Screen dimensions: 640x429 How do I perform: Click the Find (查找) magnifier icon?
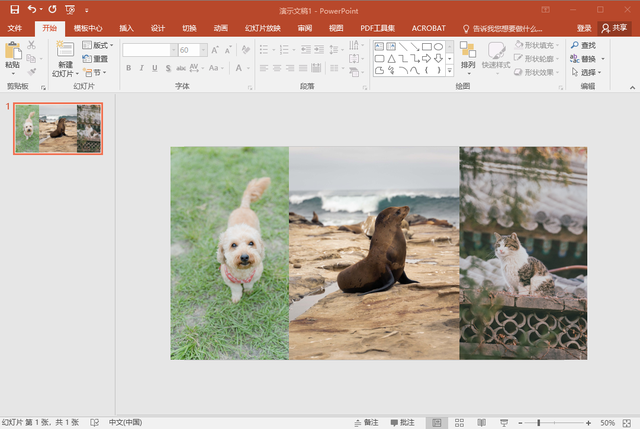575,46
